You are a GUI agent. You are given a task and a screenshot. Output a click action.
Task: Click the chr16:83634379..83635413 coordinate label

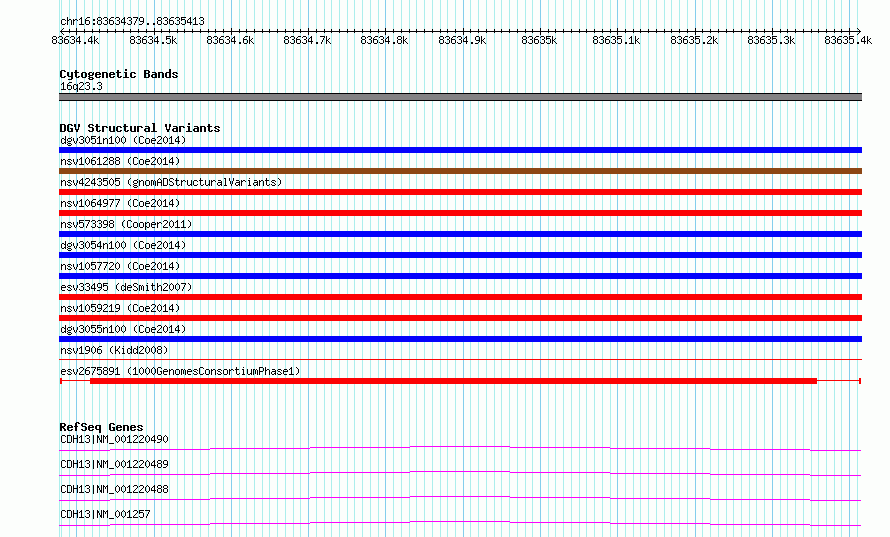pos(132,22)
